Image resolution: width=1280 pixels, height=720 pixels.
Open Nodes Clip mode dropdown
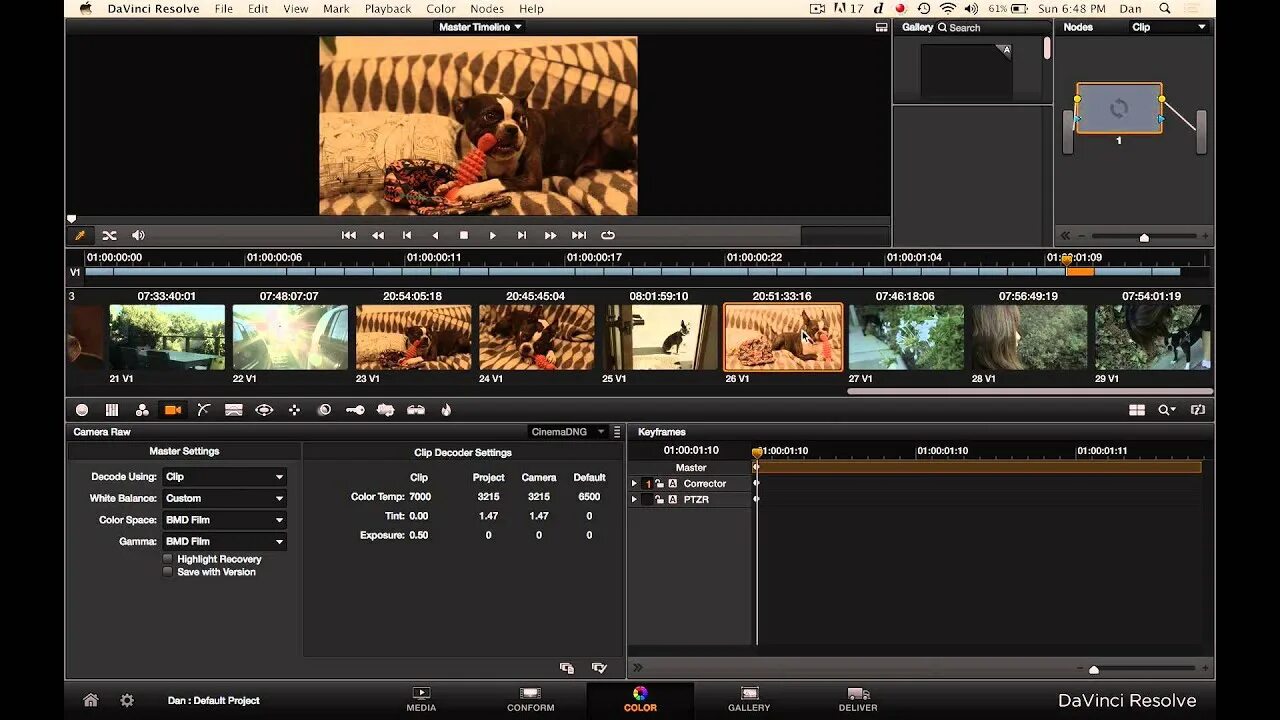(1169, 27)
